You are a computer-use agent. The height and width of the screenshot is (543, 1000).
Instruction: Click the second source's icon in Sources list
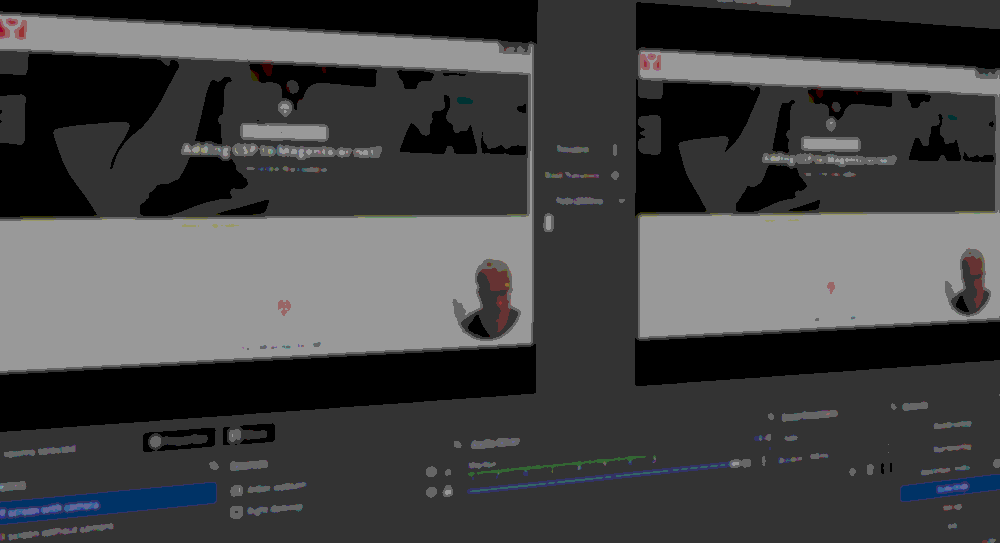(237, 511)
